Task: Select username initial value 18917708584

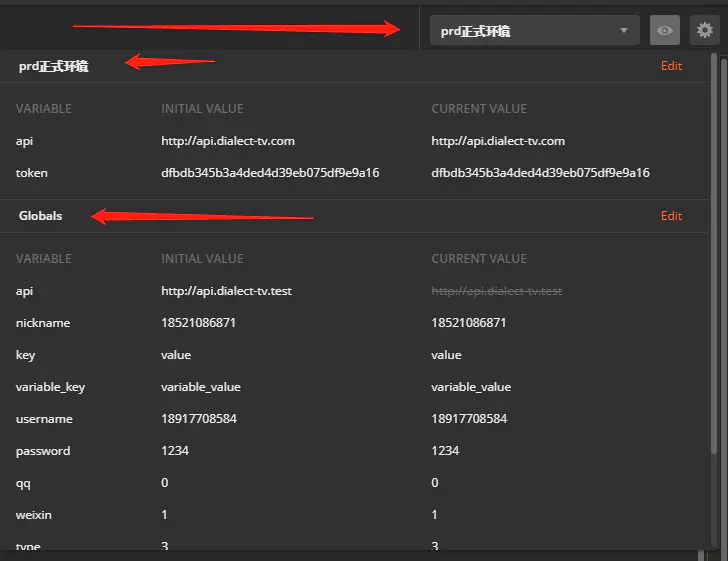Action: tap(199, 419)
